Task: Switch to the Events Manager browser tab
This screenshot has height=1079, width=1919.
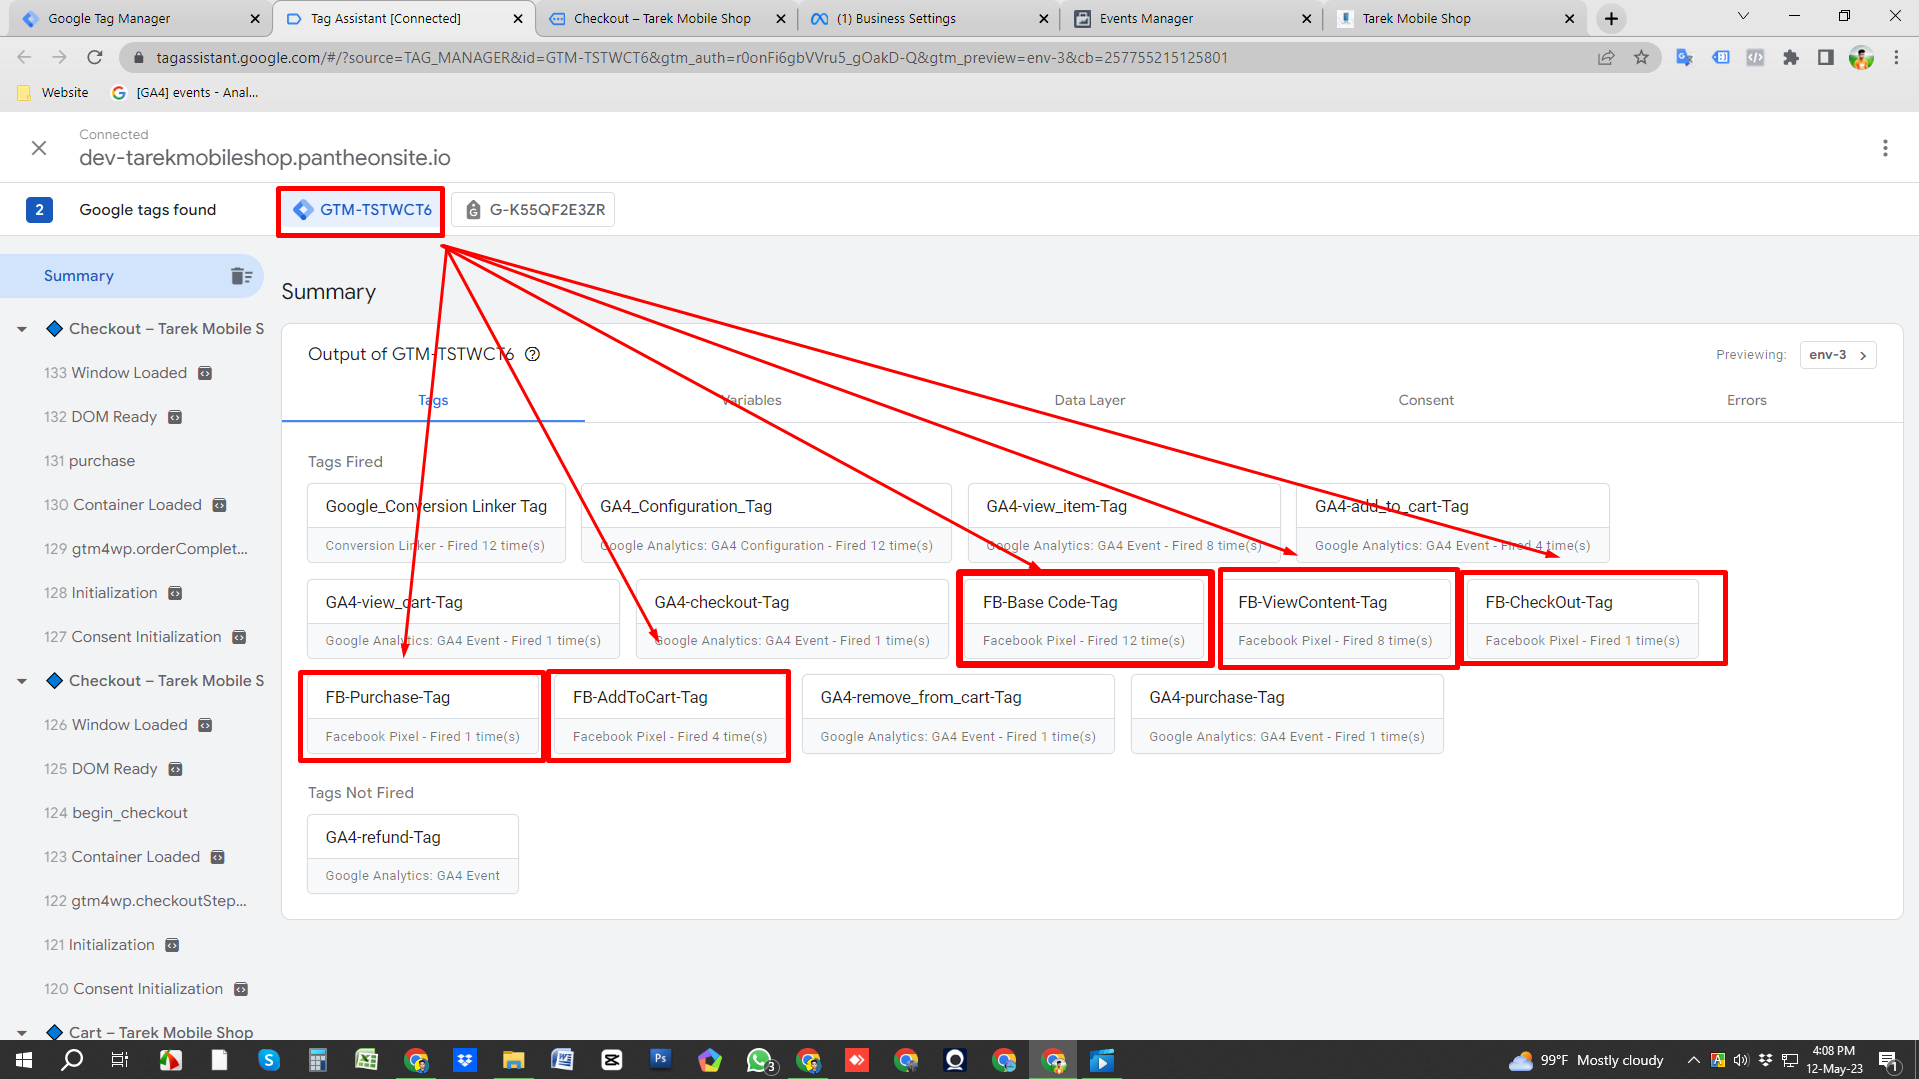Action: (x=1192, y=18)
